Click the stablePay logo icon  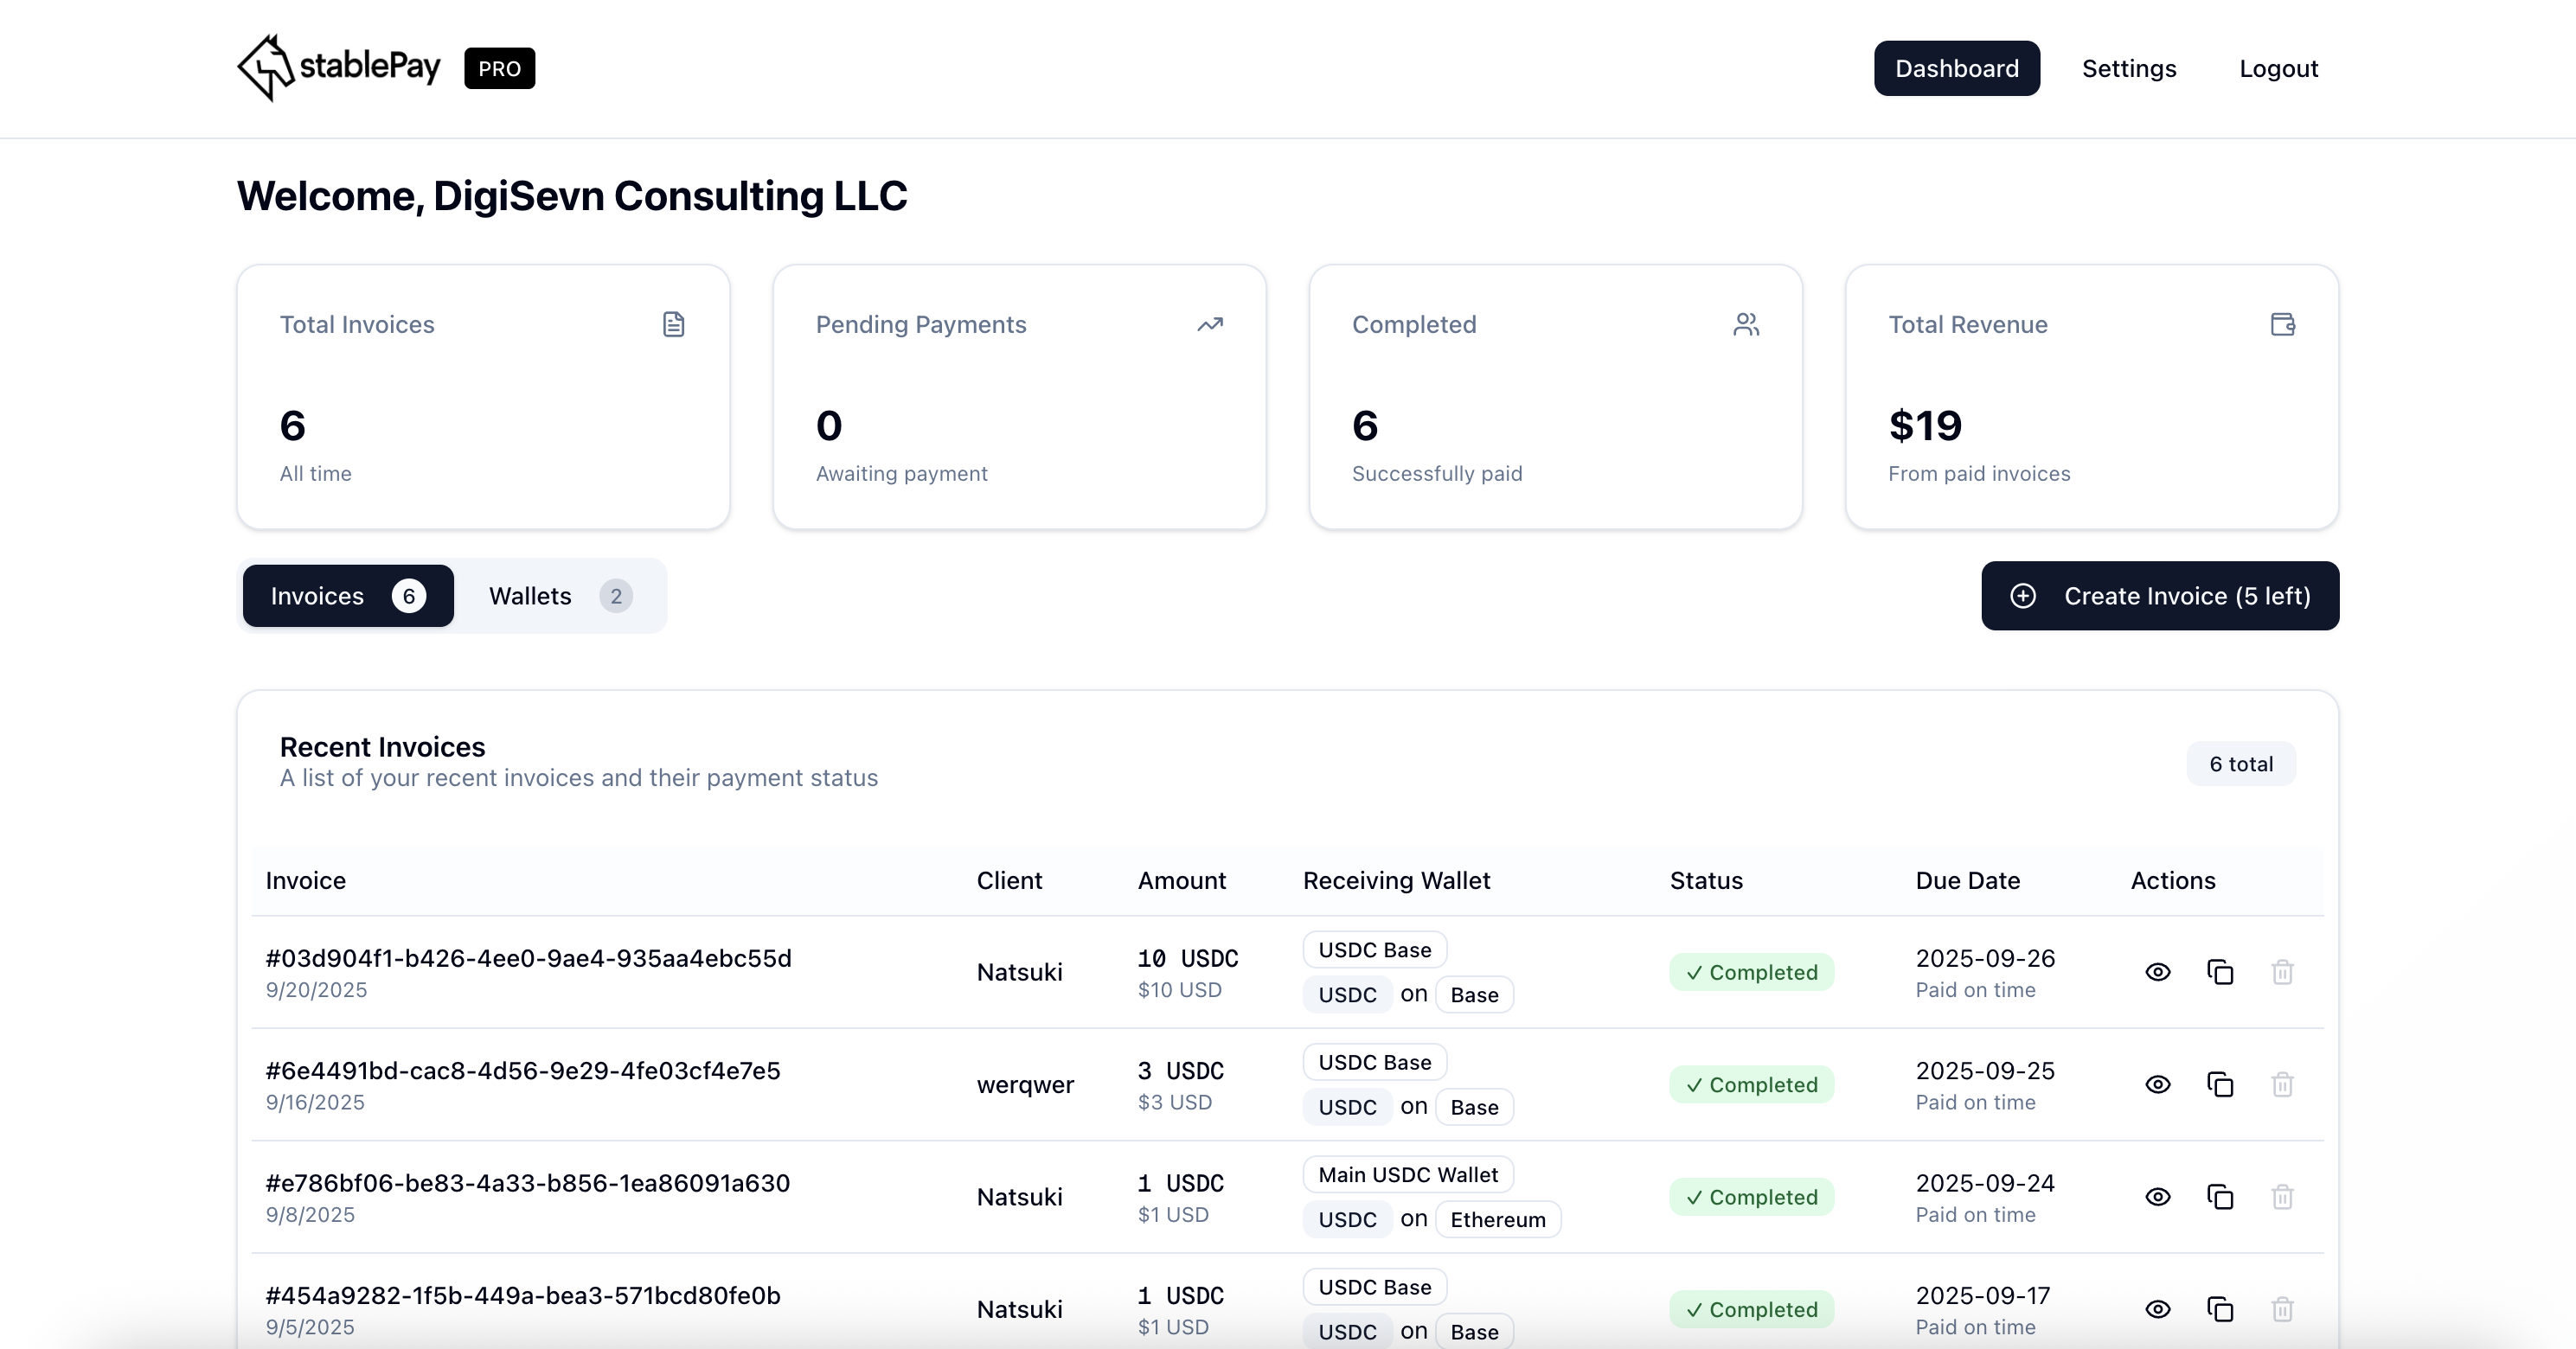(x=265, y=68)
